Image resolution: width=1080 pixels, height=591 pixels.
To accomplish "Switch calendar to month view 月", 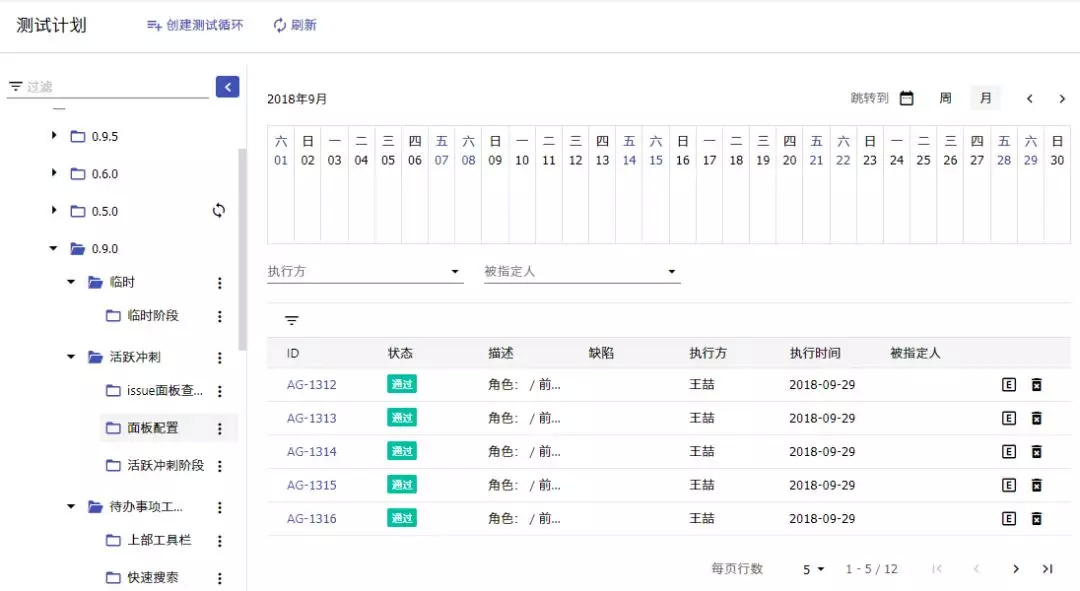I will point(986,98).
